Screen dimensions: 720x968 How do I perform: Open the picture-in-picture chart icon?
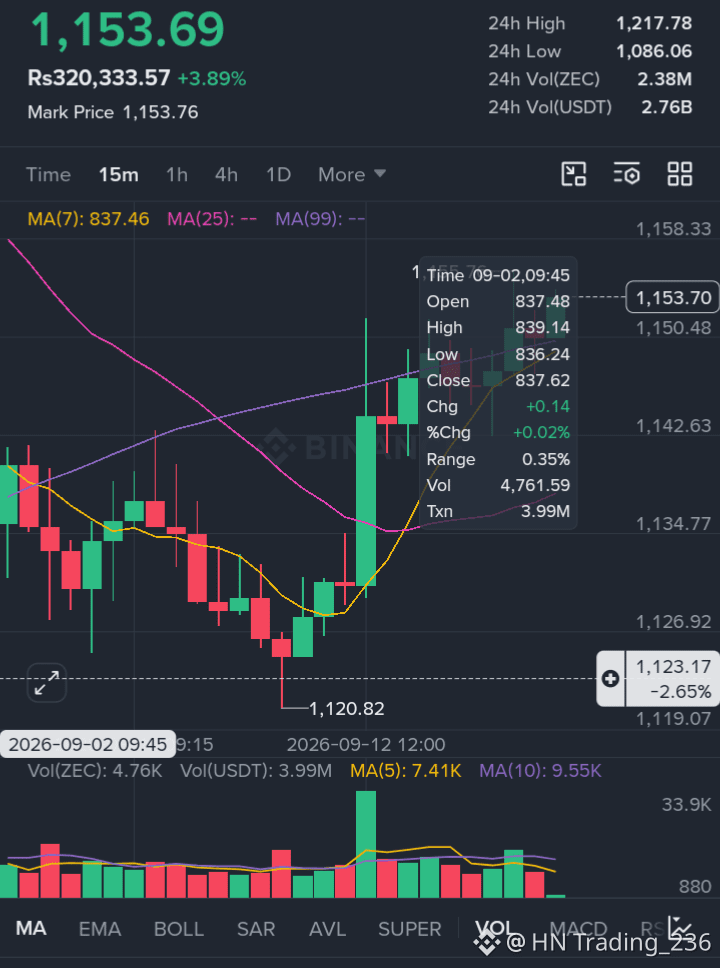pyautogui.click(x=573, y=174)
